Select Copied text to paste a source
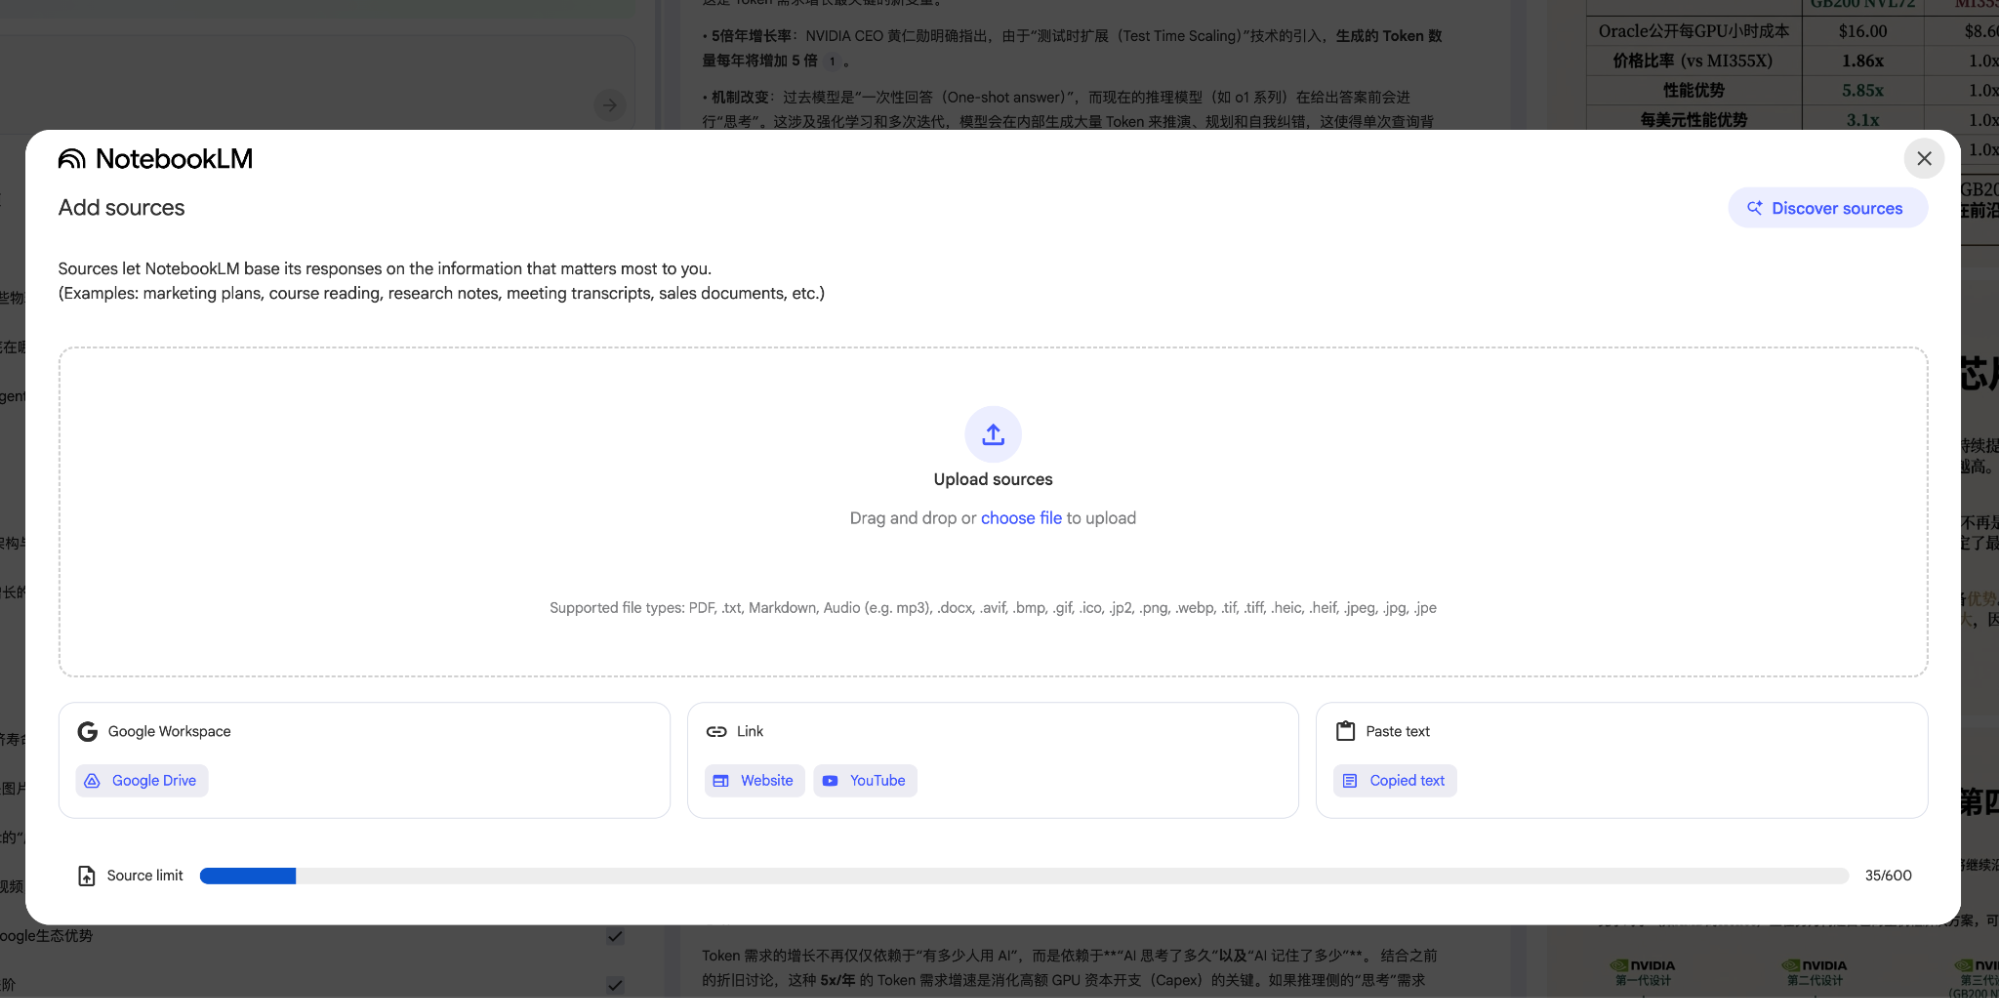The width and height of the screenshot is (1999, 998). pos(1394,780)
